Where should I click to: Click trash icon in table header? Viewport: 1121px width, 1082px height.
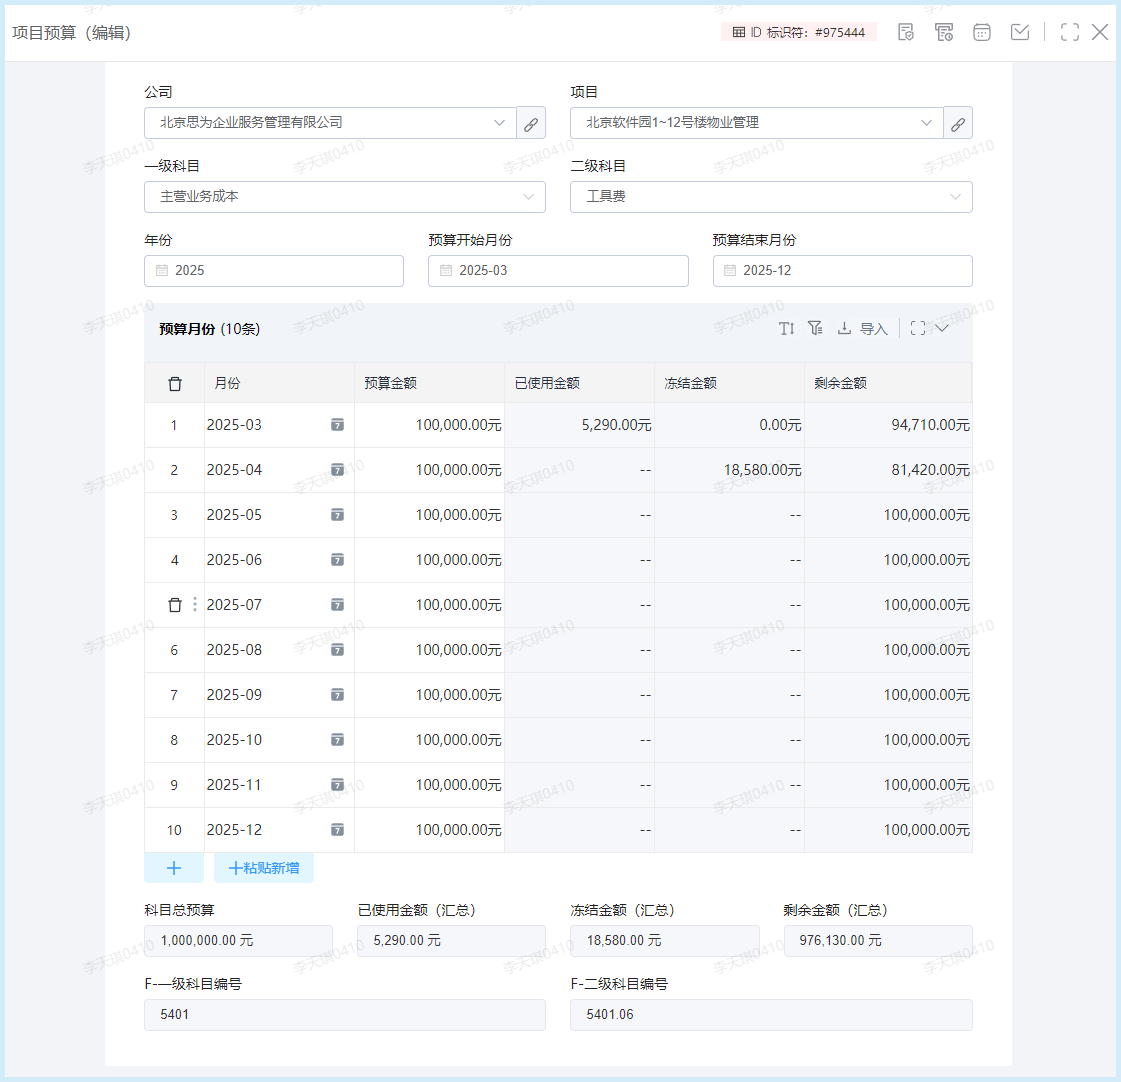(x=175, y=383)
